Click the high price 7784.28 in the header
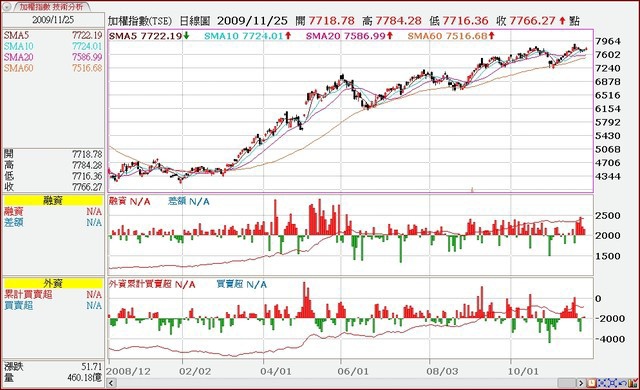Screen dimensions: 640x390 click(398, 21)
